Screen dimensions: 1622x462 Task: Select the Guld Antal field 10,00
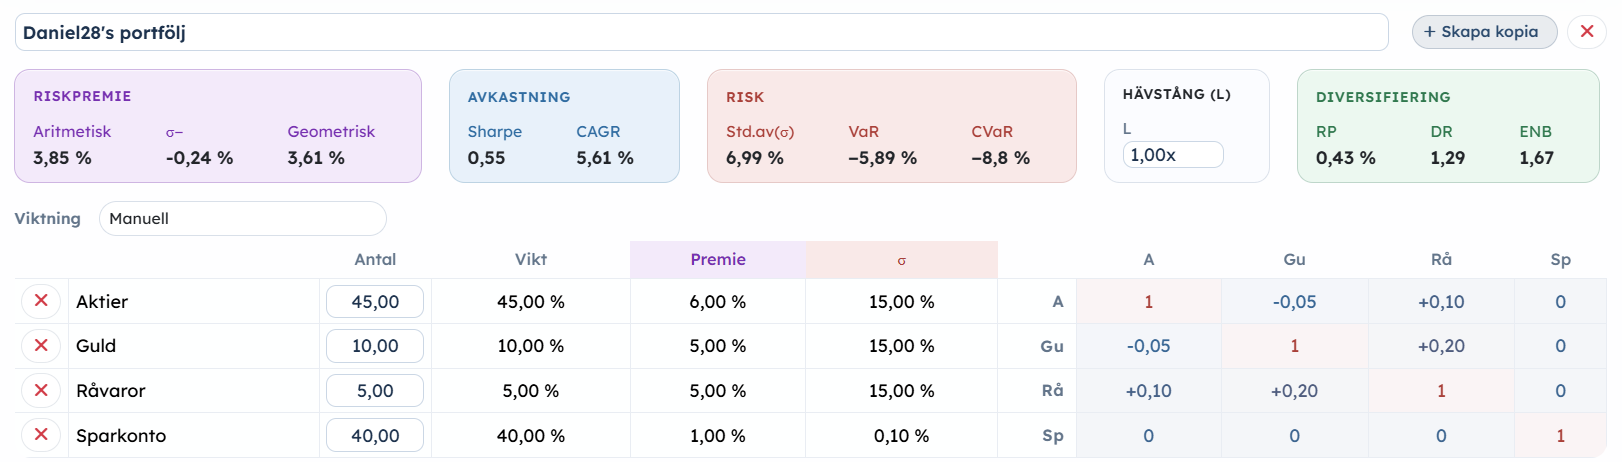(375, 346)
